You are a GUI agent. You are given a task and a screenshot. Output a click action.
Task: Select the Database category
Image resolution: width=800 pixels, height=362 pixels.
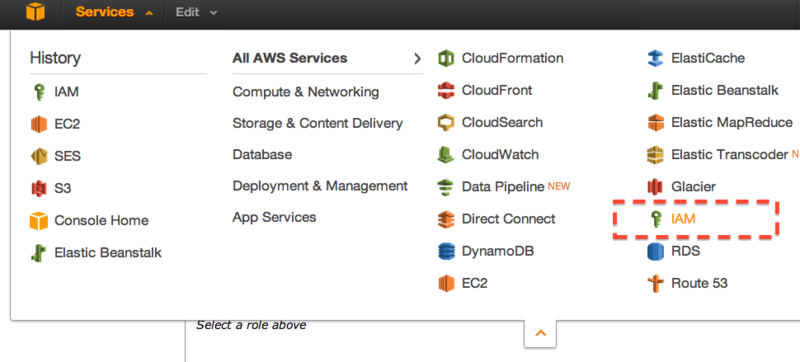262,154
